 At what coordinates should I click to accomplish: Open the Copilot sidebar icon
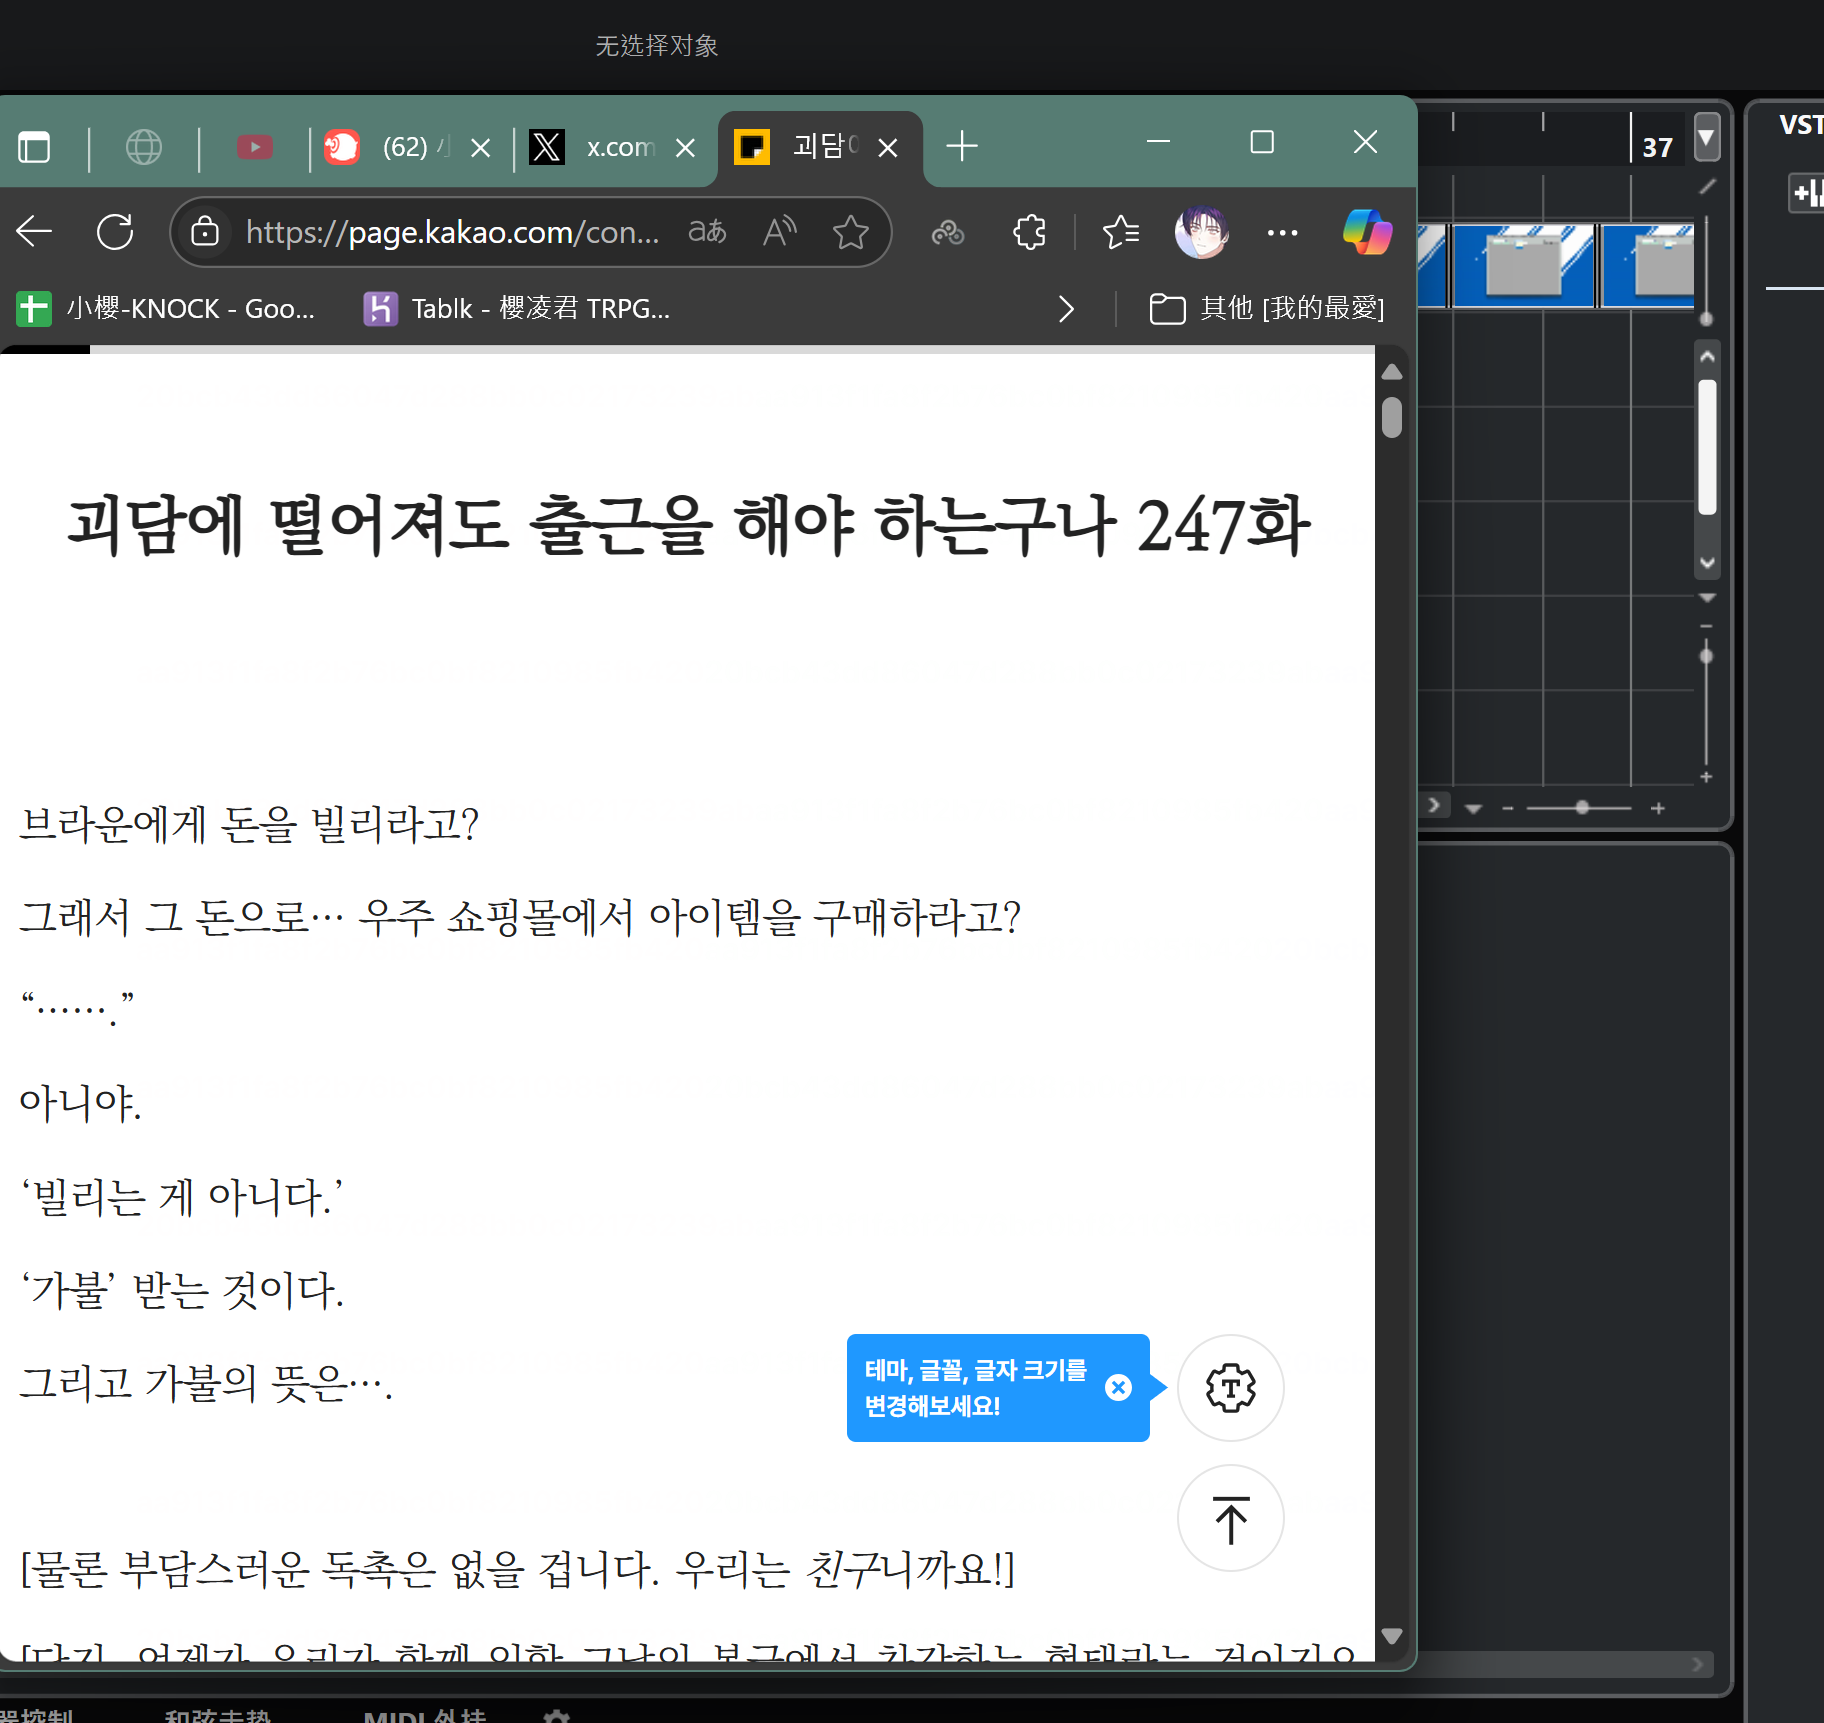pyautogui.click(x=1366, y=232)
